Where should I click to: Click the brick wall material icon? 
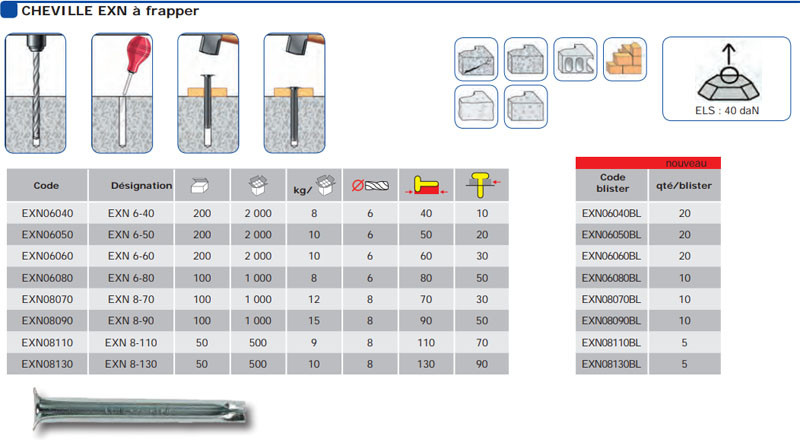(x=624, y=58)
